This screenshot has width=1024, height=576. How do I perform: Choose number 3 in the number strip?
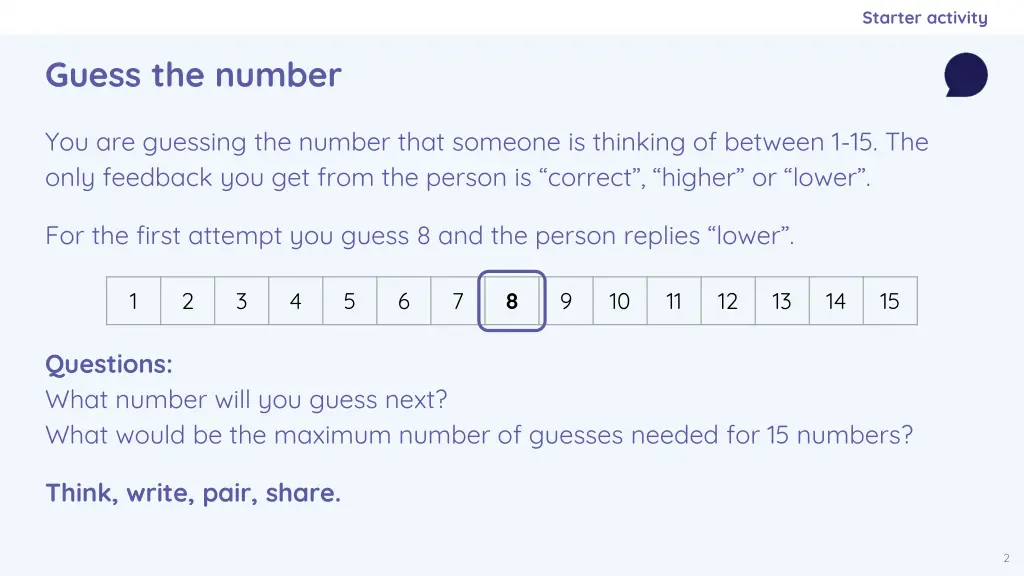pos(242,301)
